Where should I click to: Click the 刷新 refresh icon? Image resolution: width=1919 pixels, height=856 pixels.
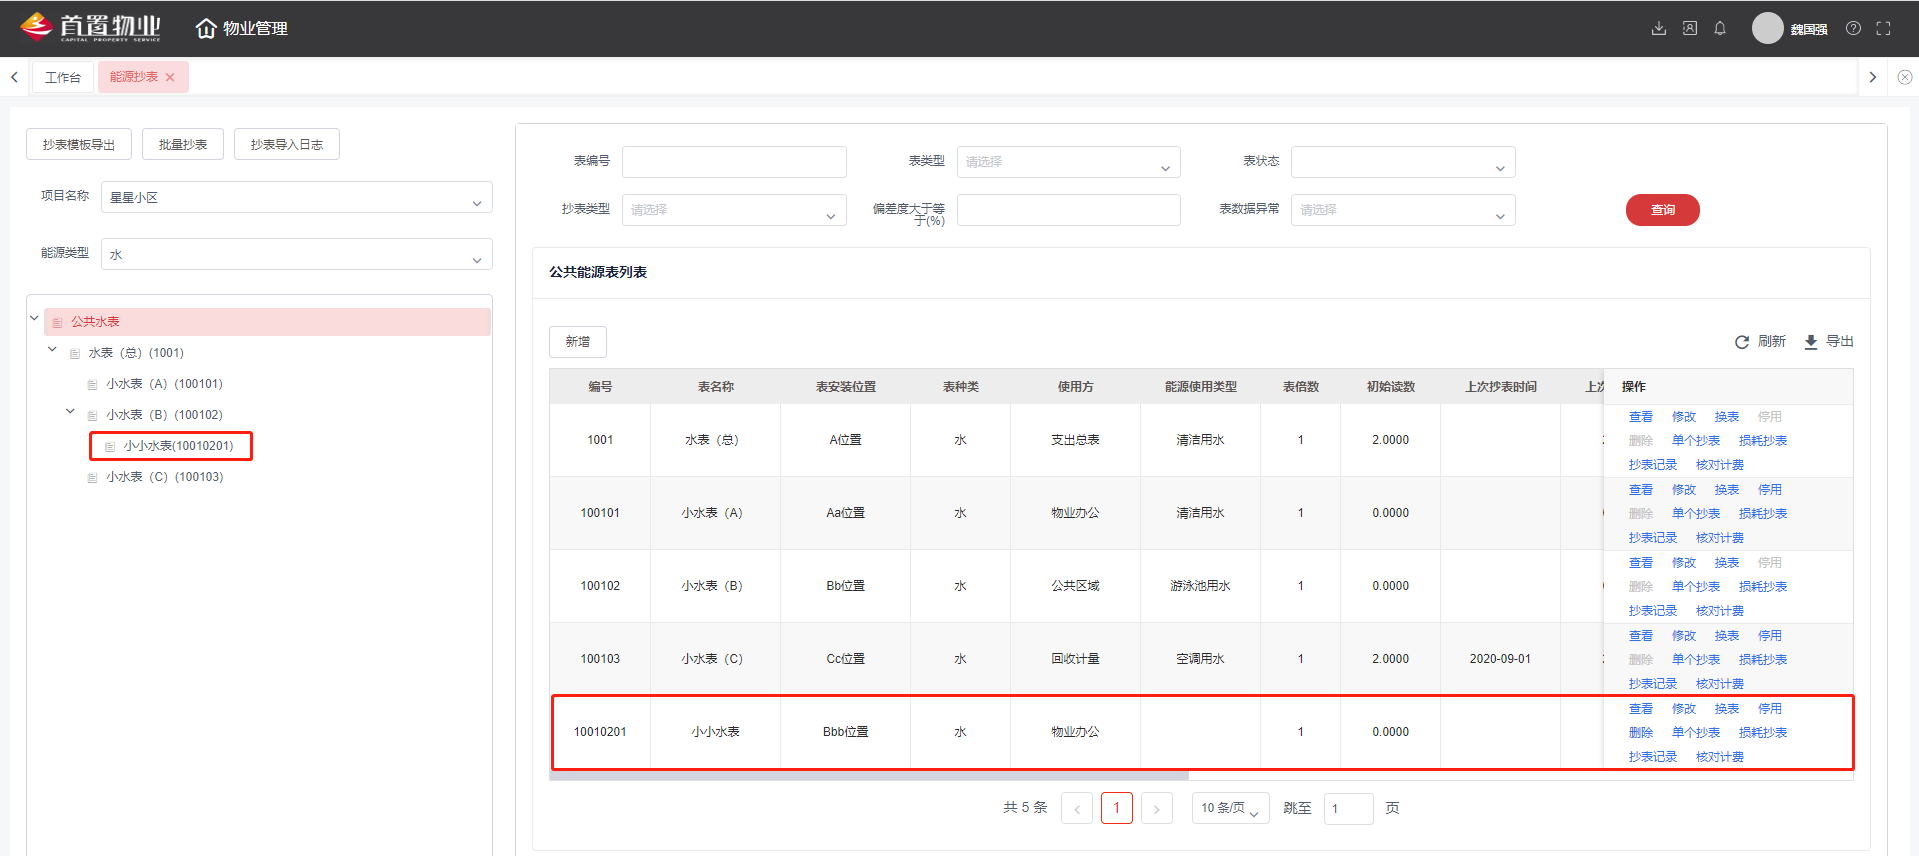1742,342
